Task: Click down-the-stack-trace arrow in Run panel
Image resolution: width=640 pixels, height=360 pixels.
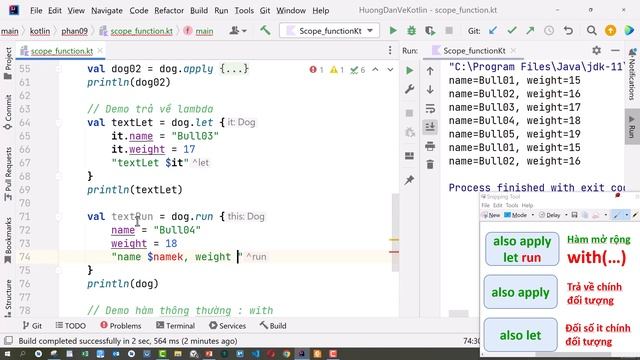Action: tap(430, 89)
